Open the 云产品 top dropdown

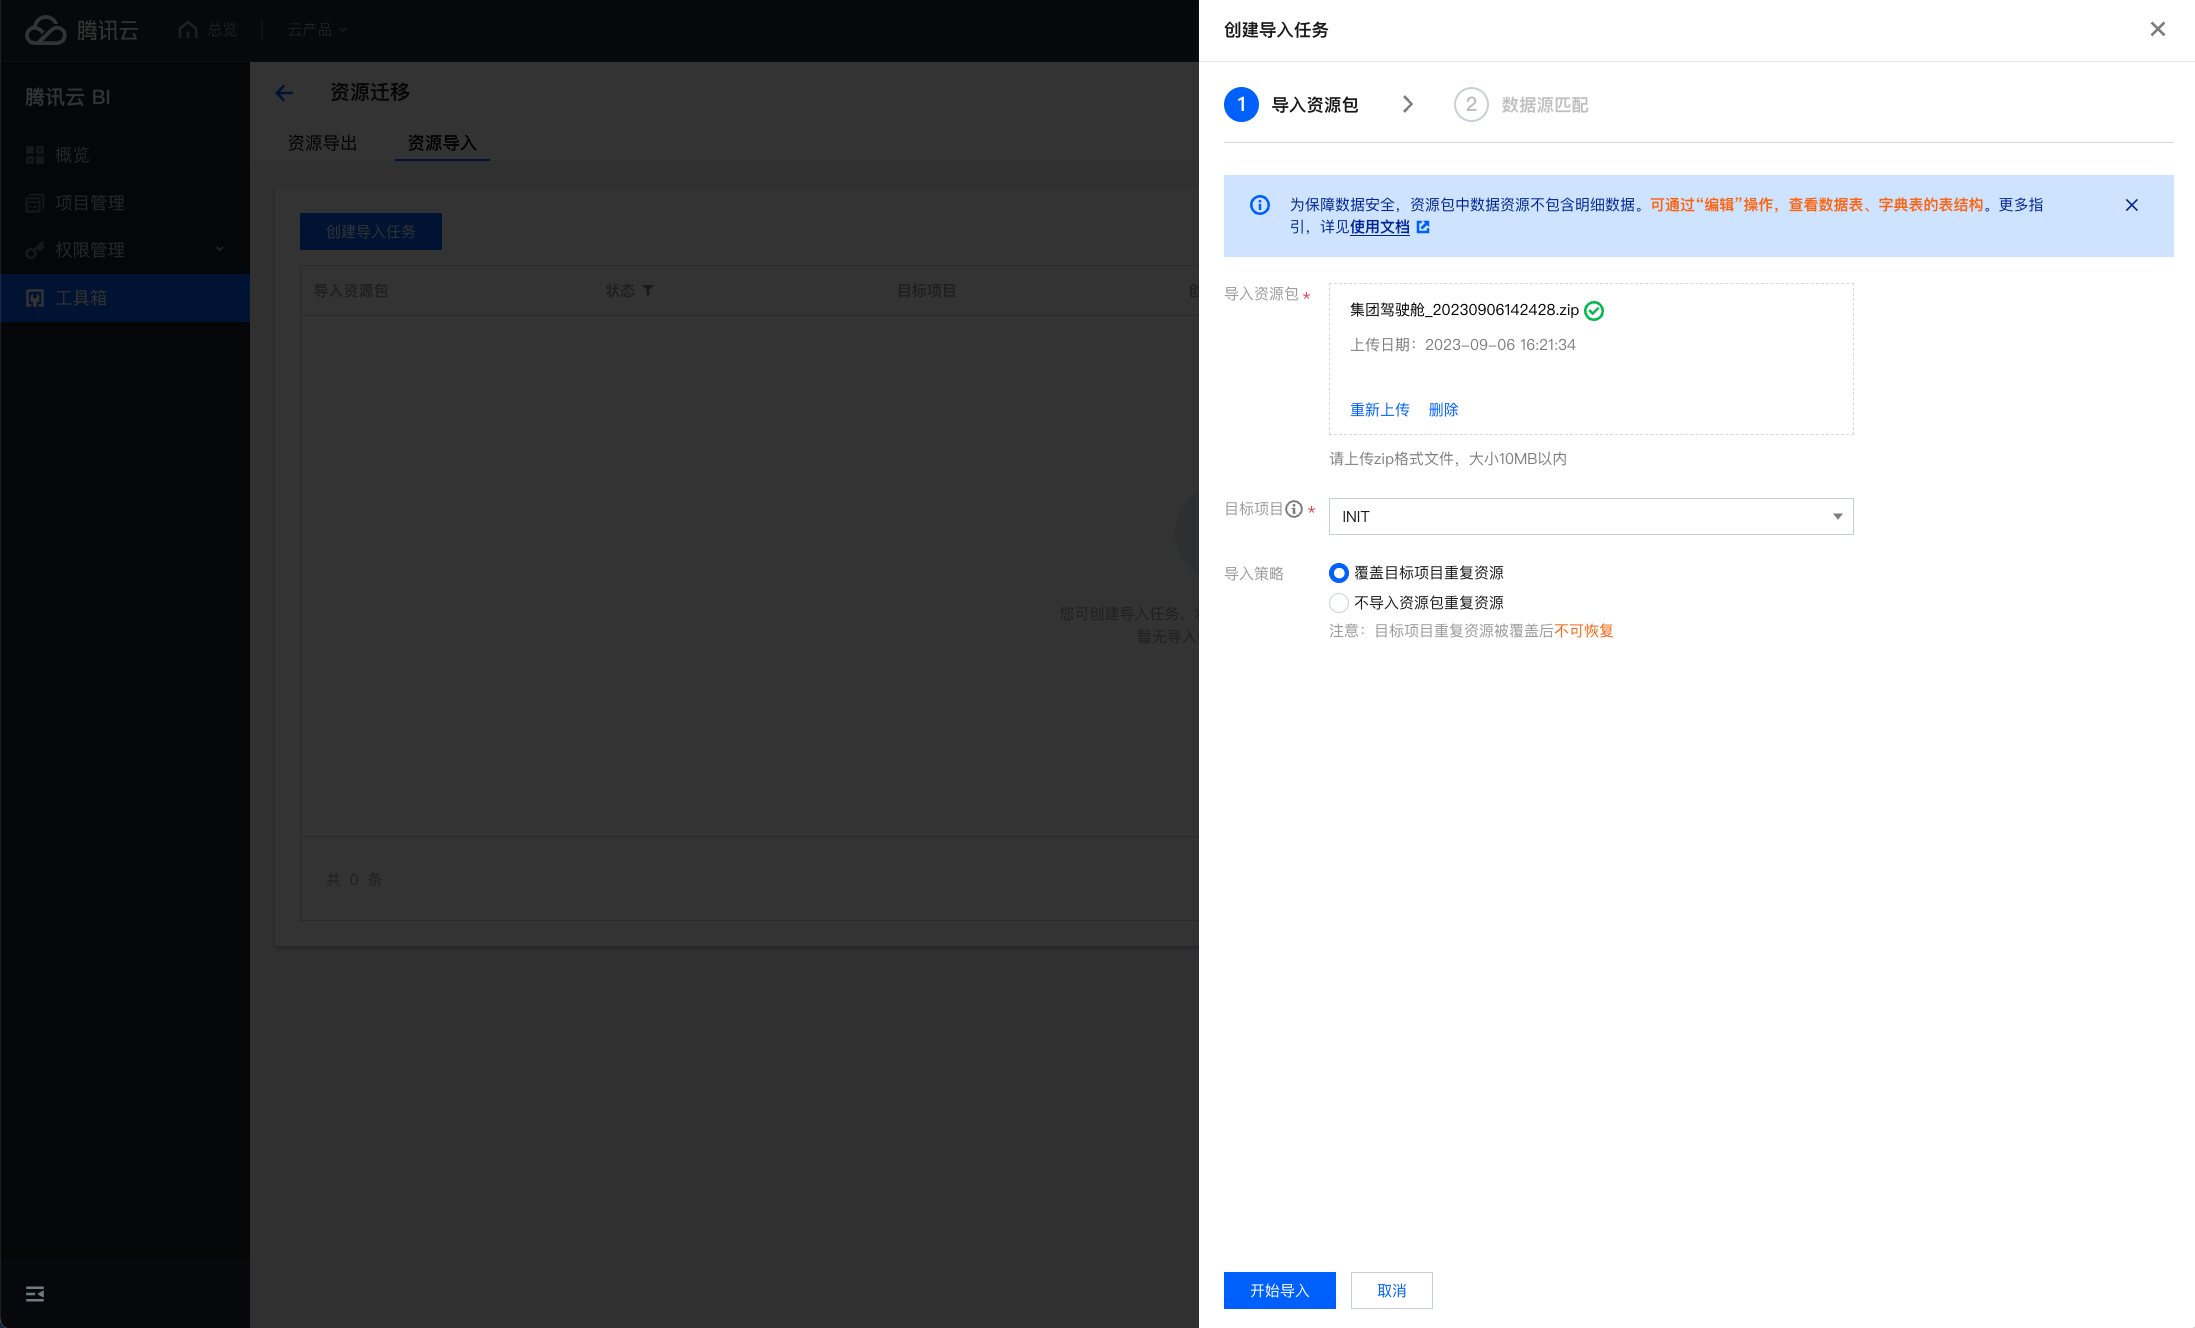click(x=317, y=30)
